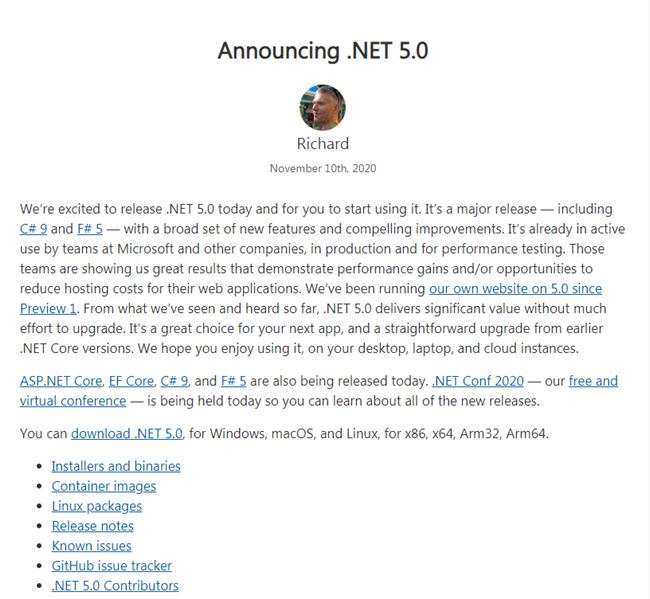Click Richard's author avatar photo
650x599 pixels.
pos(323,107)
